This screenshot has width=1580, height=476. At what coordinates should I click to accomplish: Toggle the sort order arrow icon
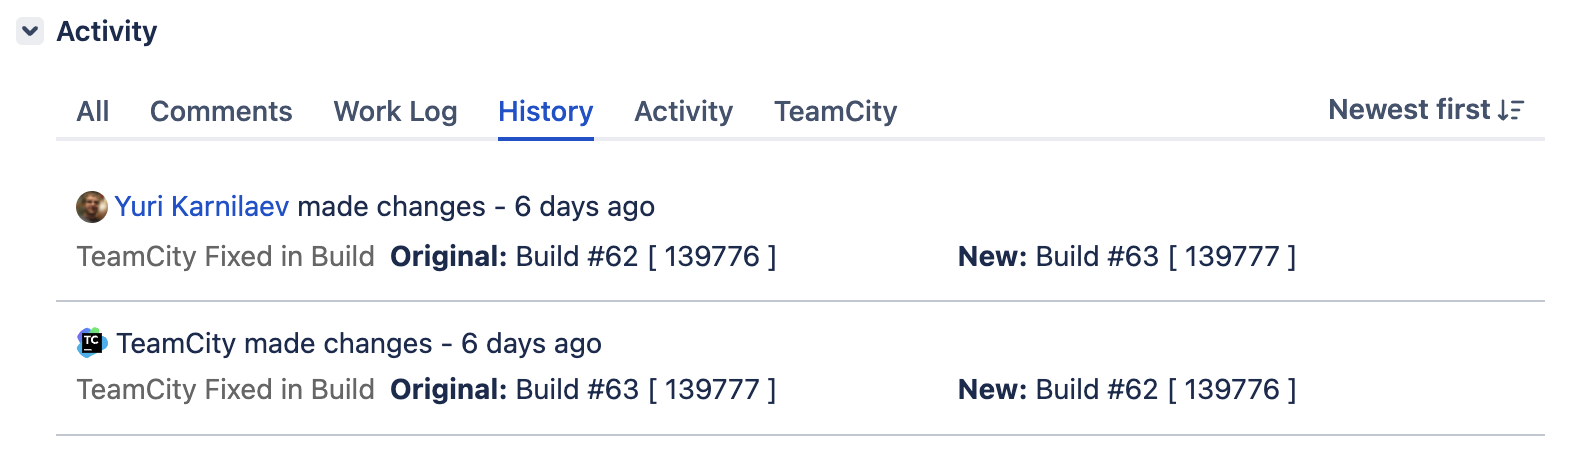(1510, 110)
